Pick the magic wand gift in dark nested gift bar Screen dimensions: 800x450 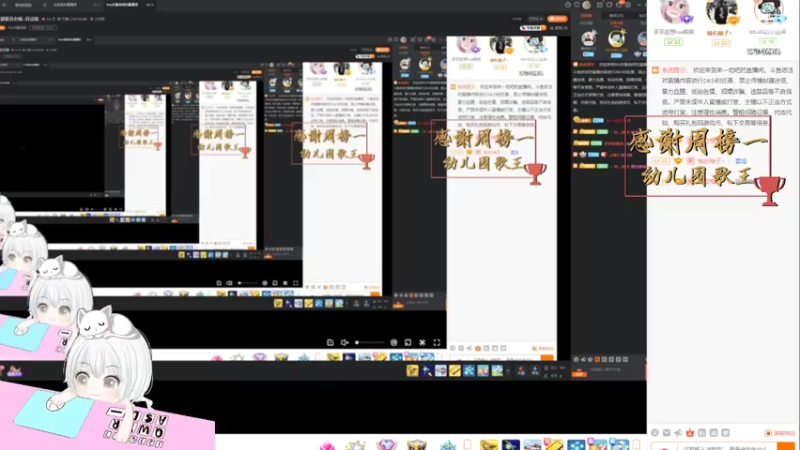[427, 370]
